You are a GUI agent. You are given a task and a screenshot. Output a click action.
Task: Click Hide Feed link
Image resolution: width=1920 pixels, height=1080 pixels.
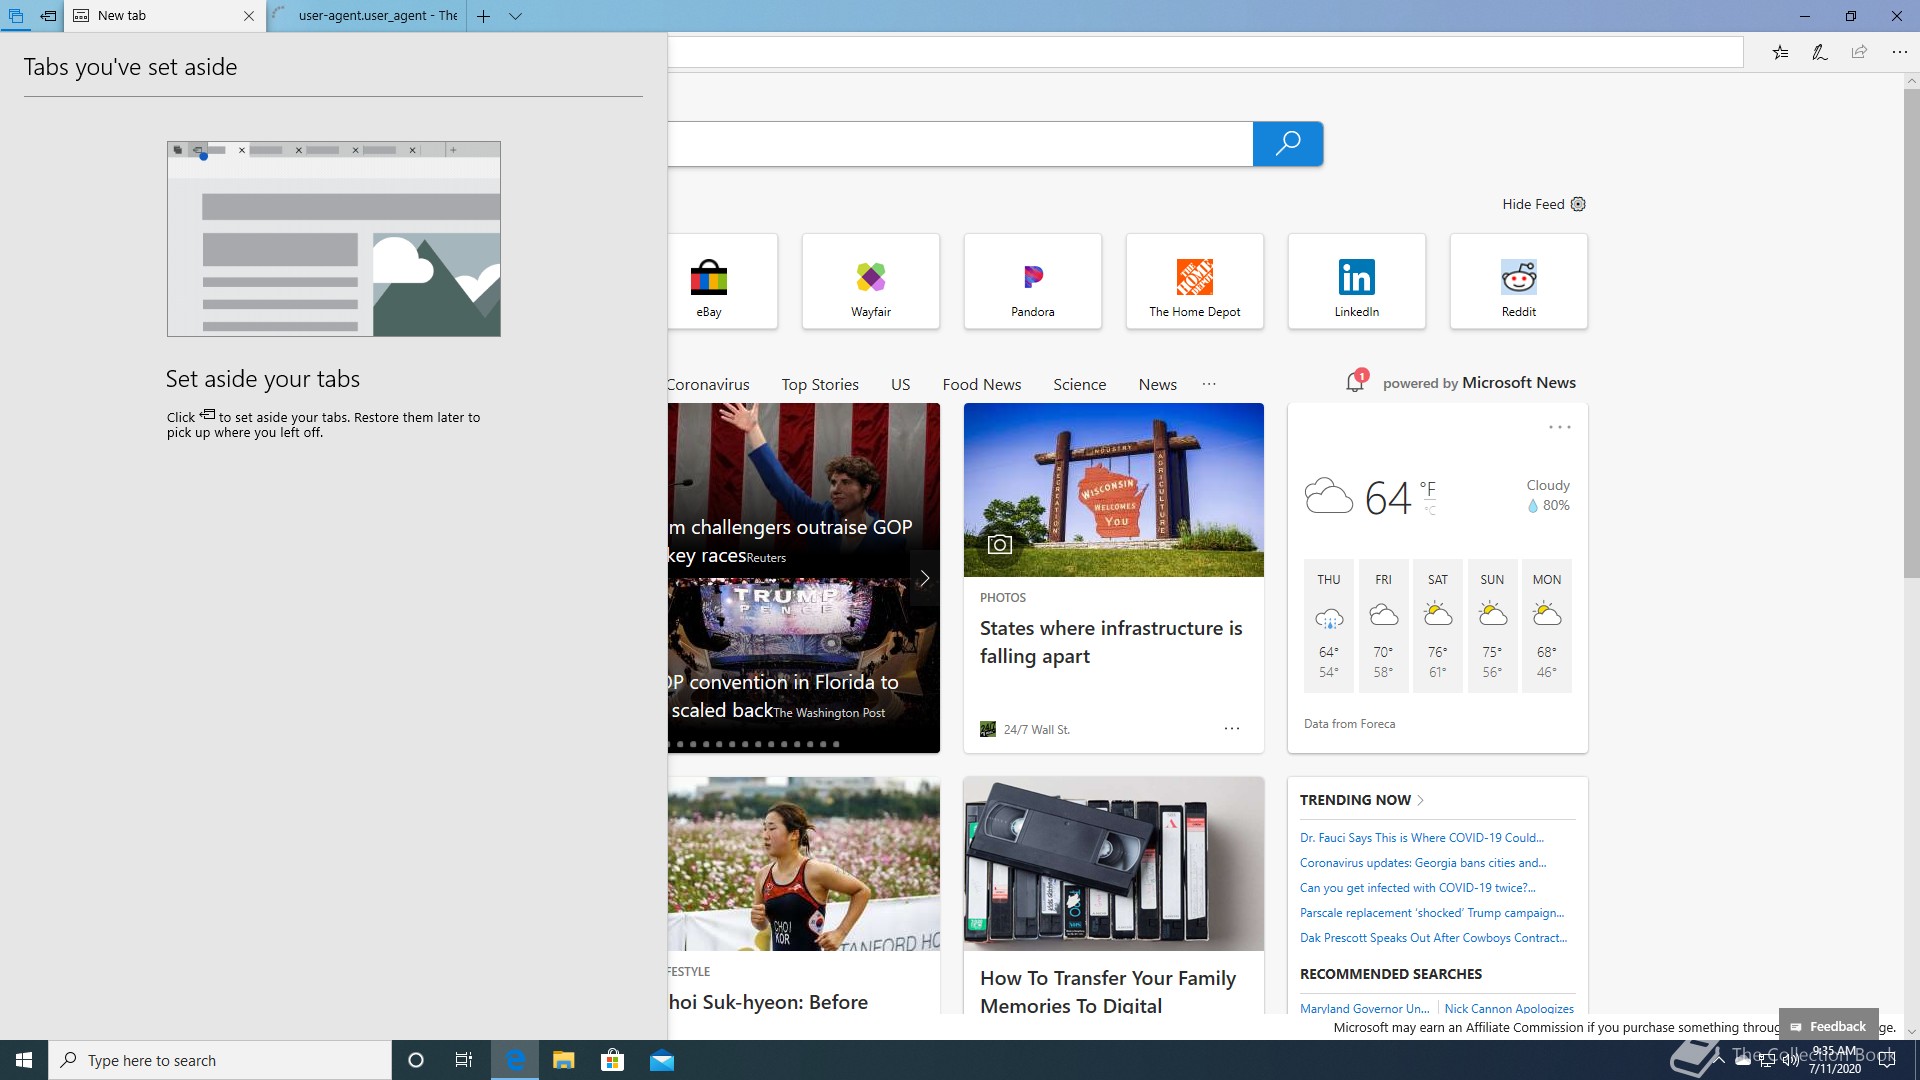pyautogui.click(x=1533, y=204)
